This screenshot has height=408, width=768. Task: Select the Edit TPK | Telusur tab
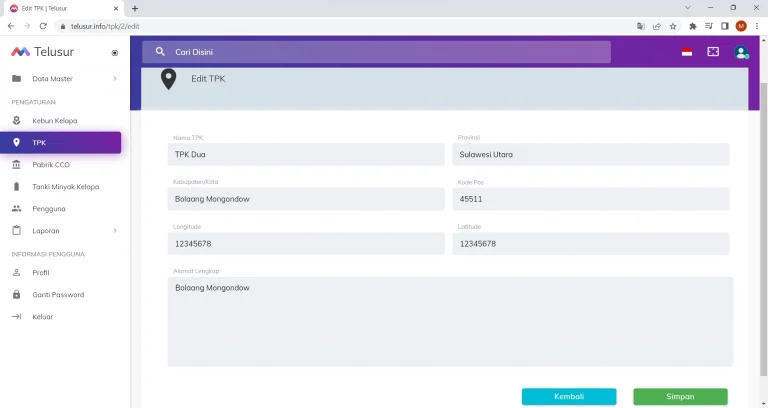[64, 8]
